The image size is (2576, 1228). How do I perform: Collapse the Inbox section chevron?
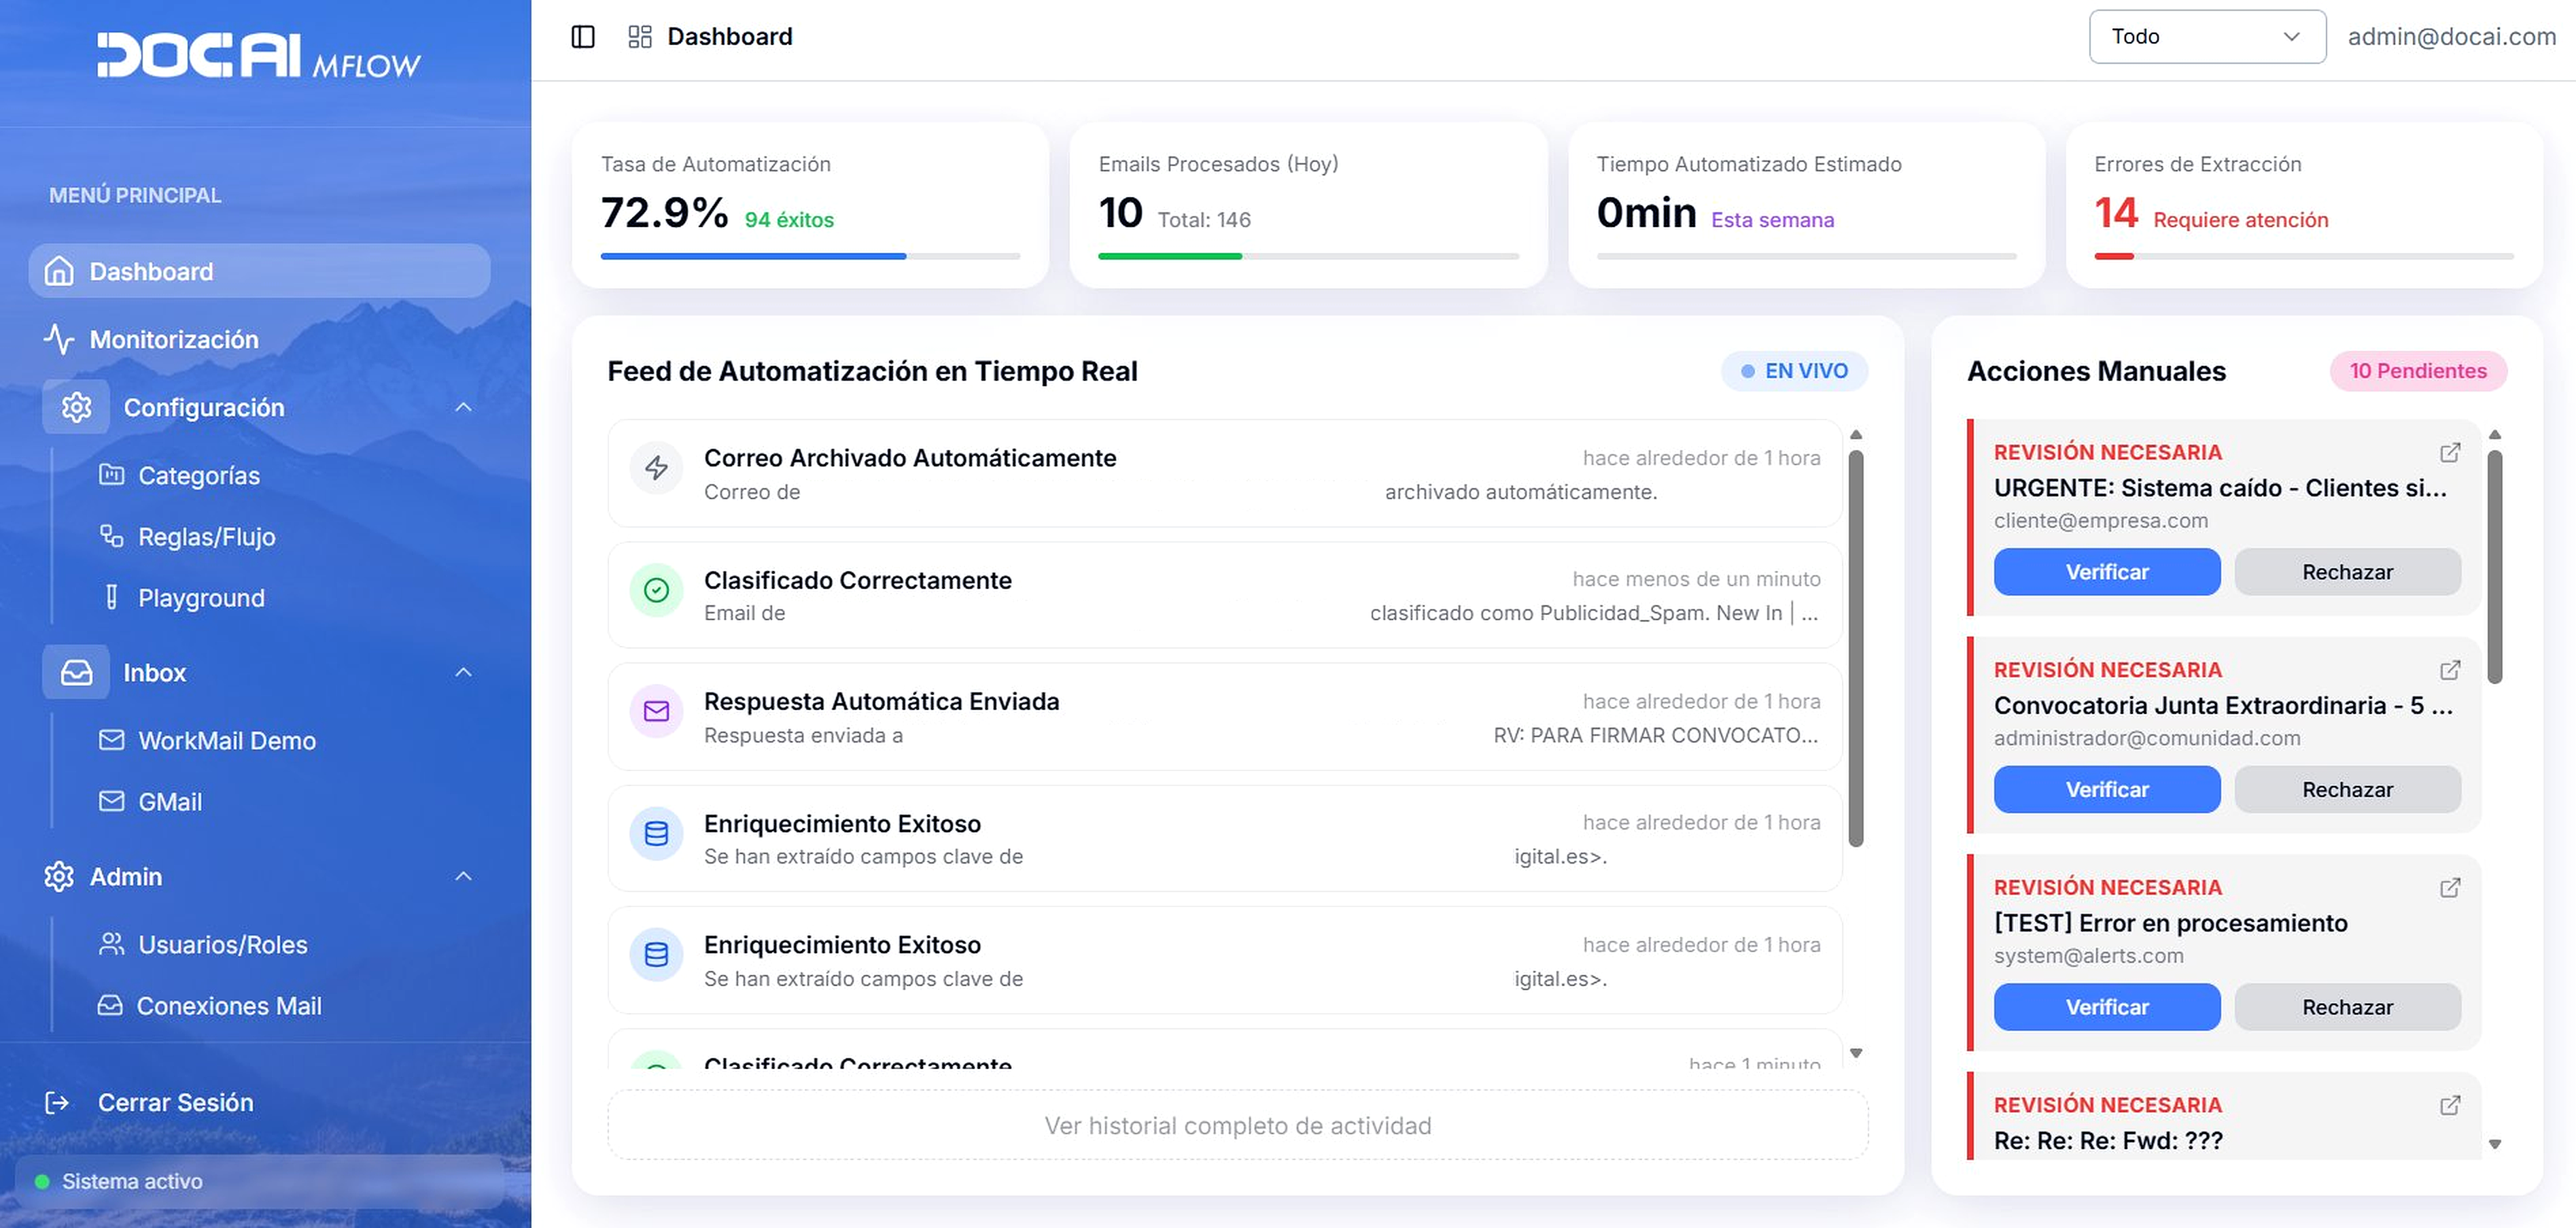463,672
